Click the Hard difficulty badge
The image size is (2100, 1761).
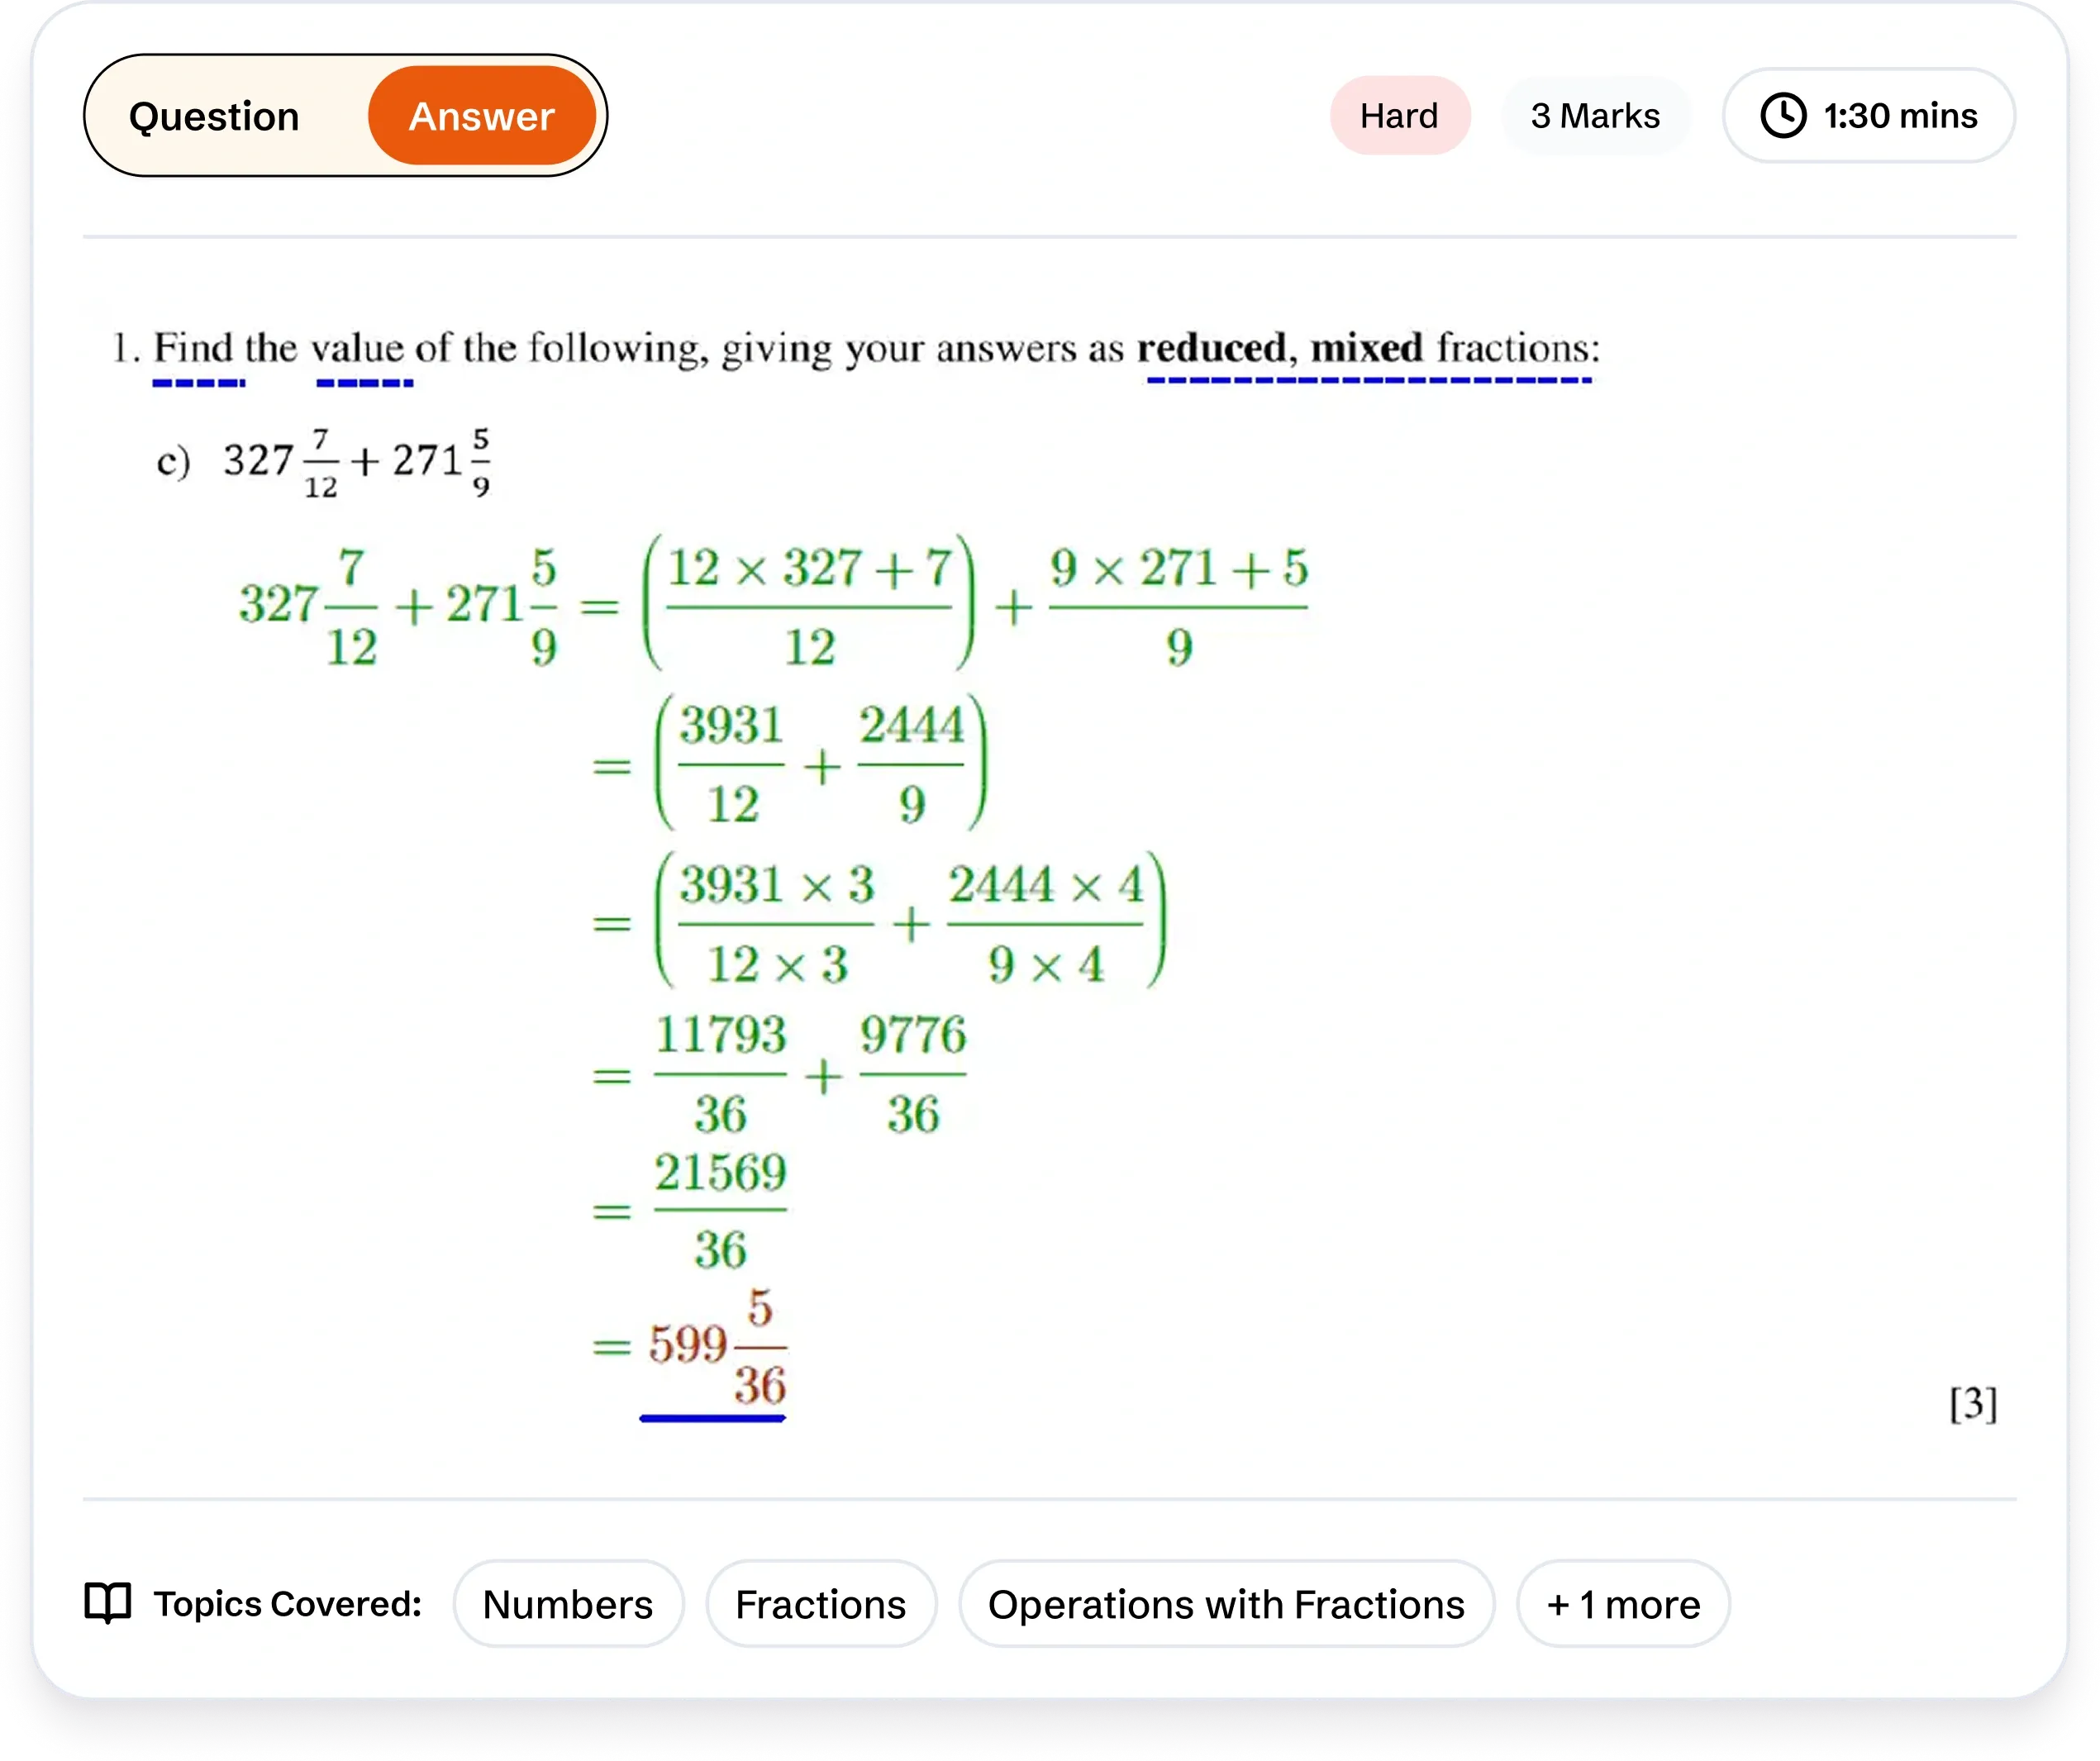(x=1399, y=116)
